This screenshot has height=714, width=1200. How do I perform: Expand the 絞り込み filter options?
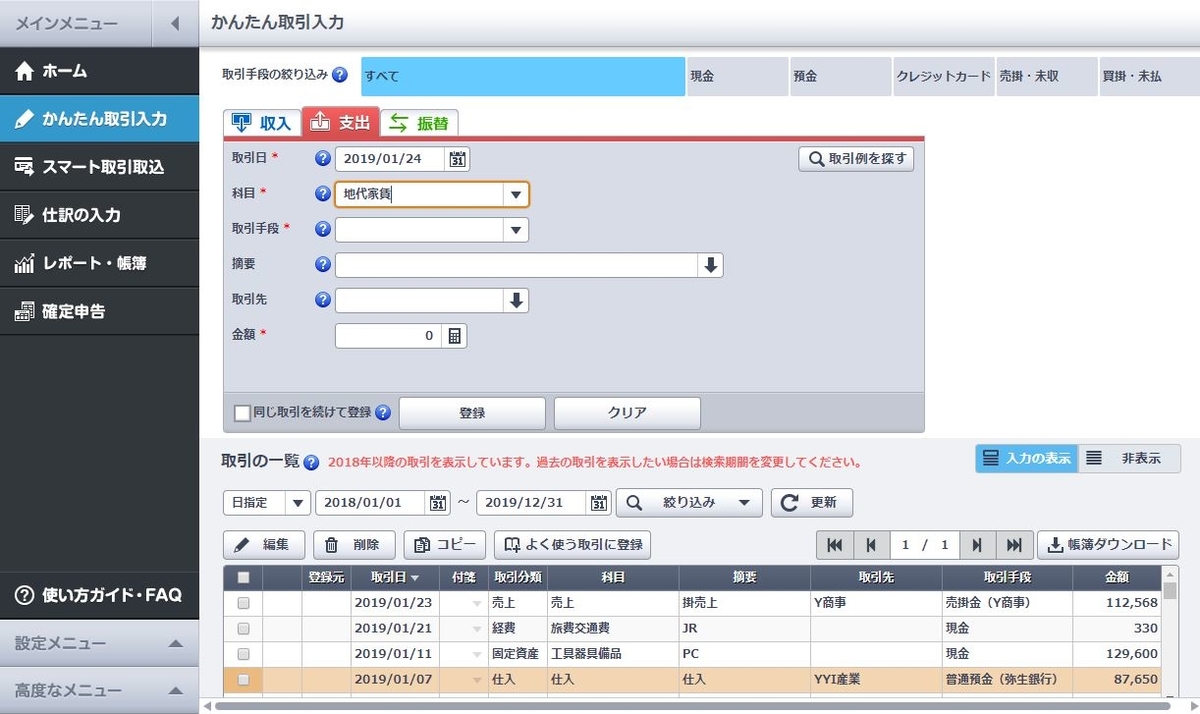click(x=689, y=503)
